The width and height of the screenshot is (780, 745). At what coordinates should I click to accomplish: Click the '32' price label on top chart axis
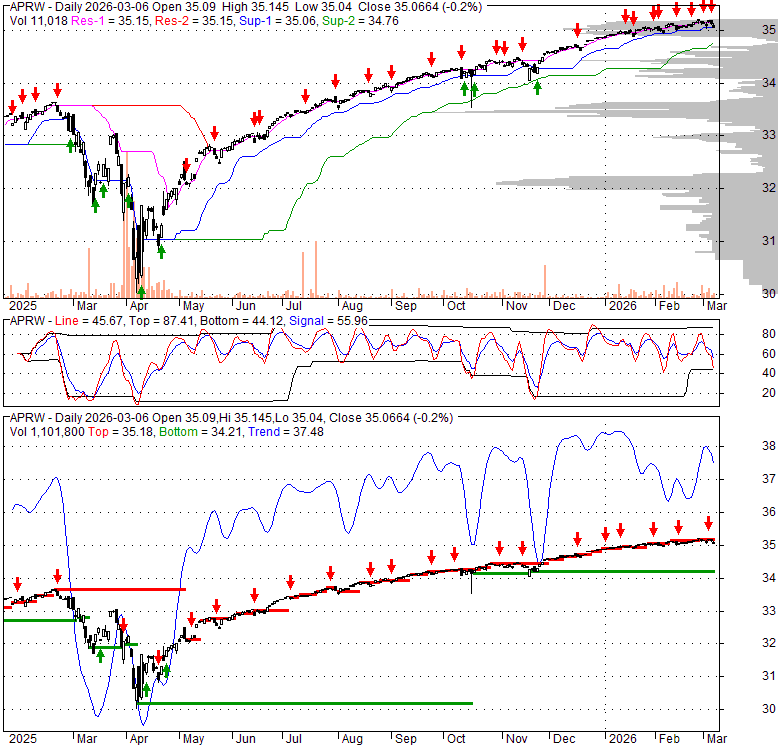(x=769, y=187)
